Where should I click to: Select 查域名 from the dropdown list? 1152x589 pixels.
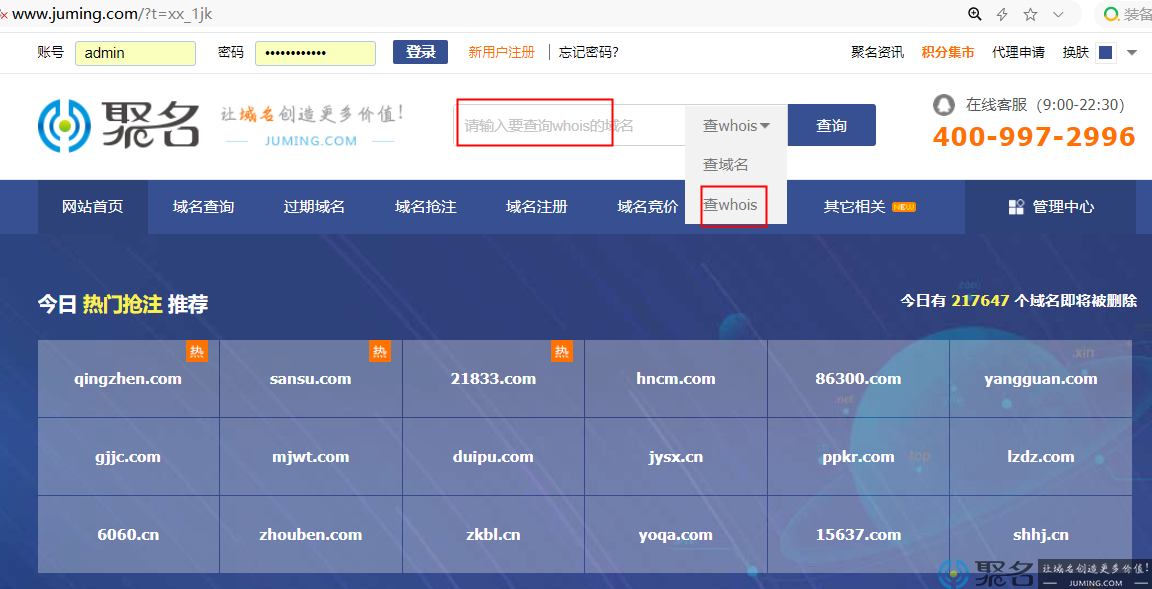(x=725, y=165)
